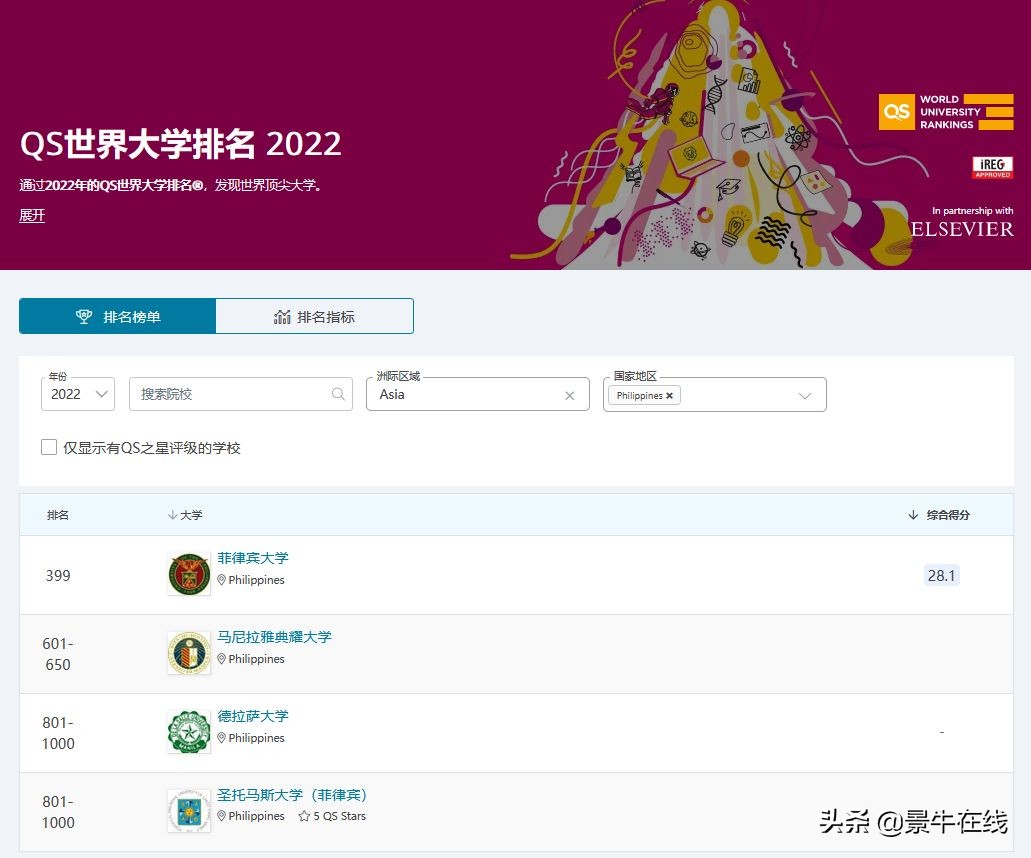Click the 综合得分 sort arrow

pyautogui.click(x=912, y=514)
